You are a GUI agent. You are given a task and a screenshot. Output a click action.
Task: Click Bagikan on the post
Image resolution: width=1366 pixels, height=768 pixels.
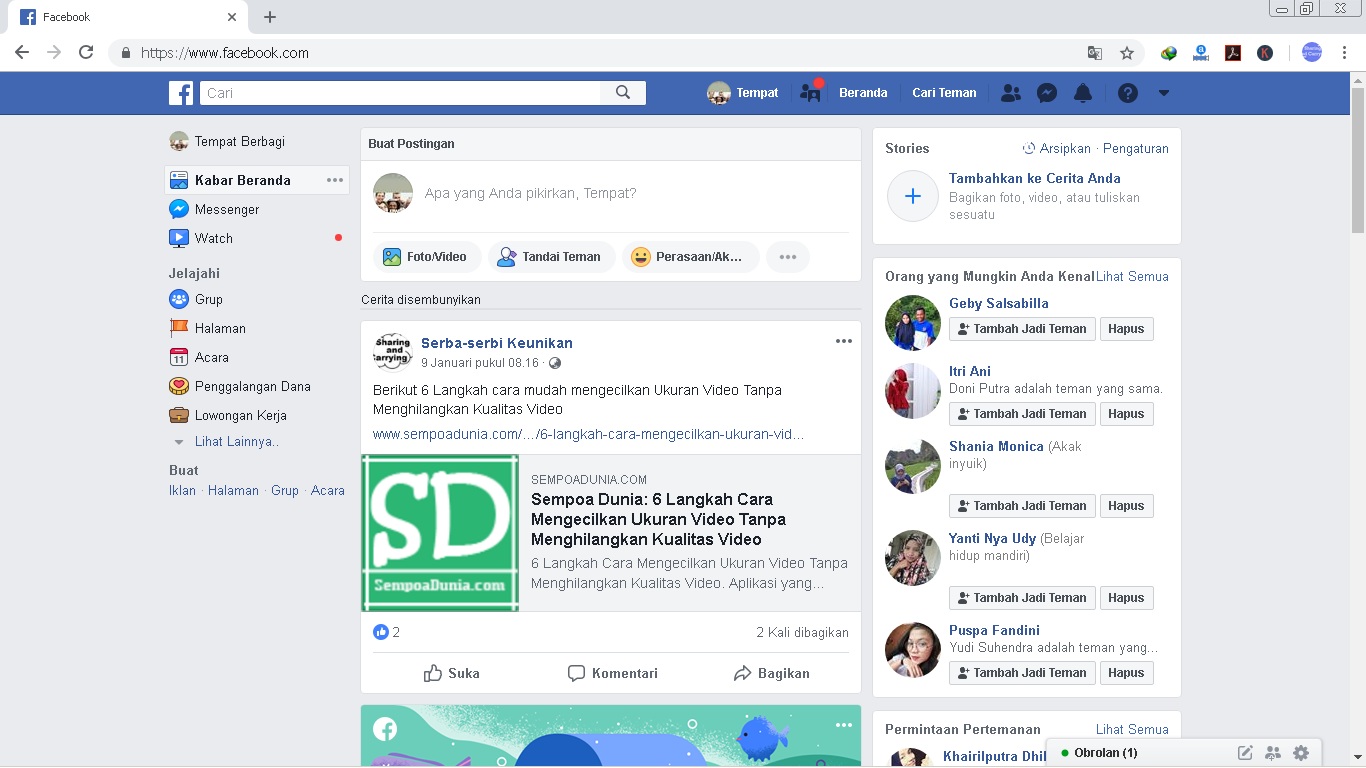(x=772, y=673)
